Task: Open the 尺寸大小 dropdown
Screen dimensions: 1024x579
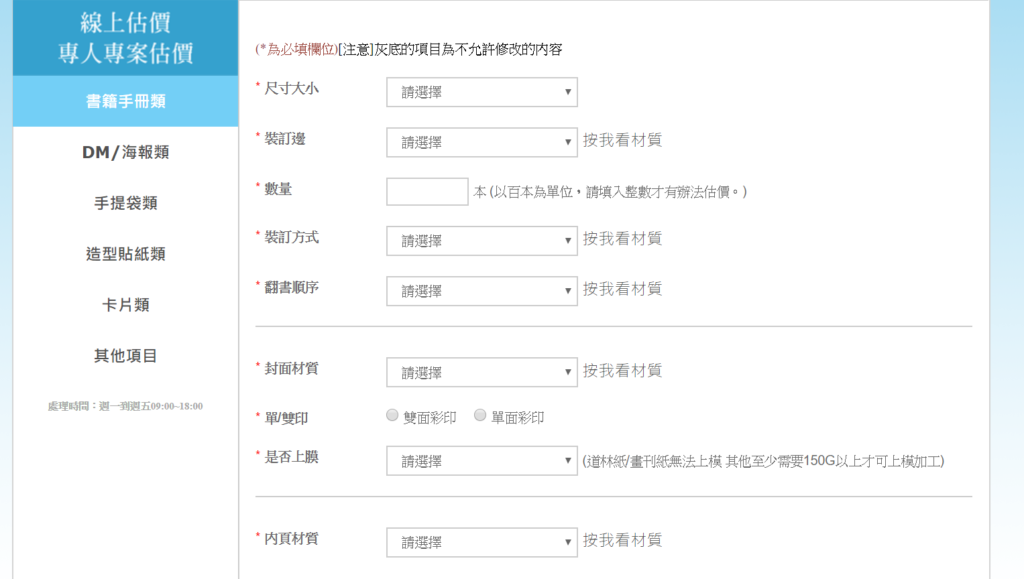Action: [481, 91]
